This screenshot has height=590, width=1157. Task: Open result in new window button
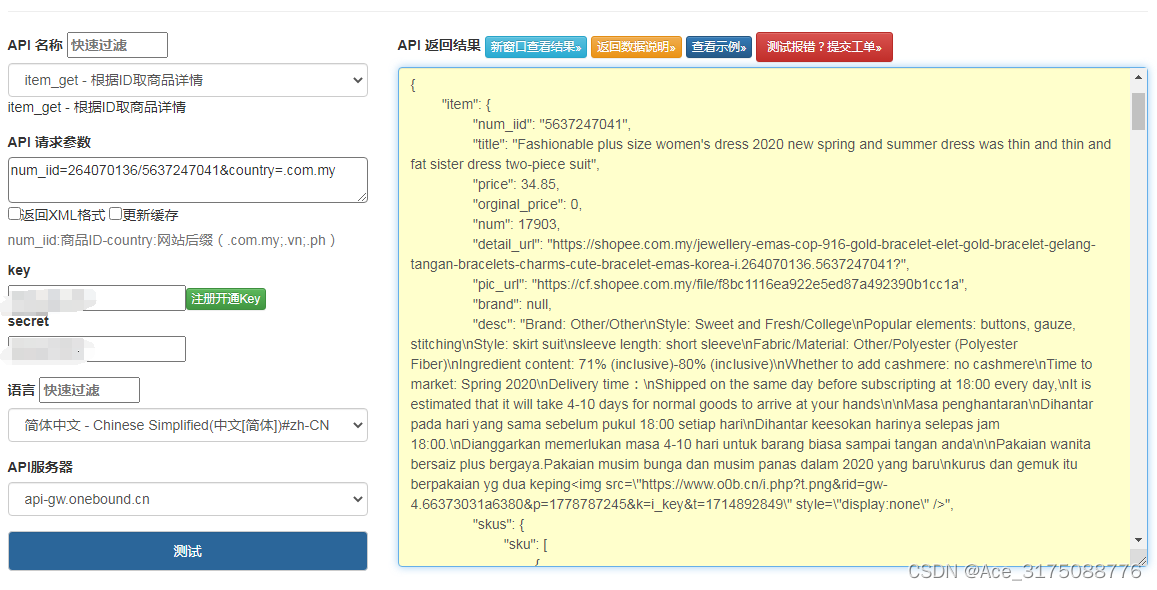[536, 47]
